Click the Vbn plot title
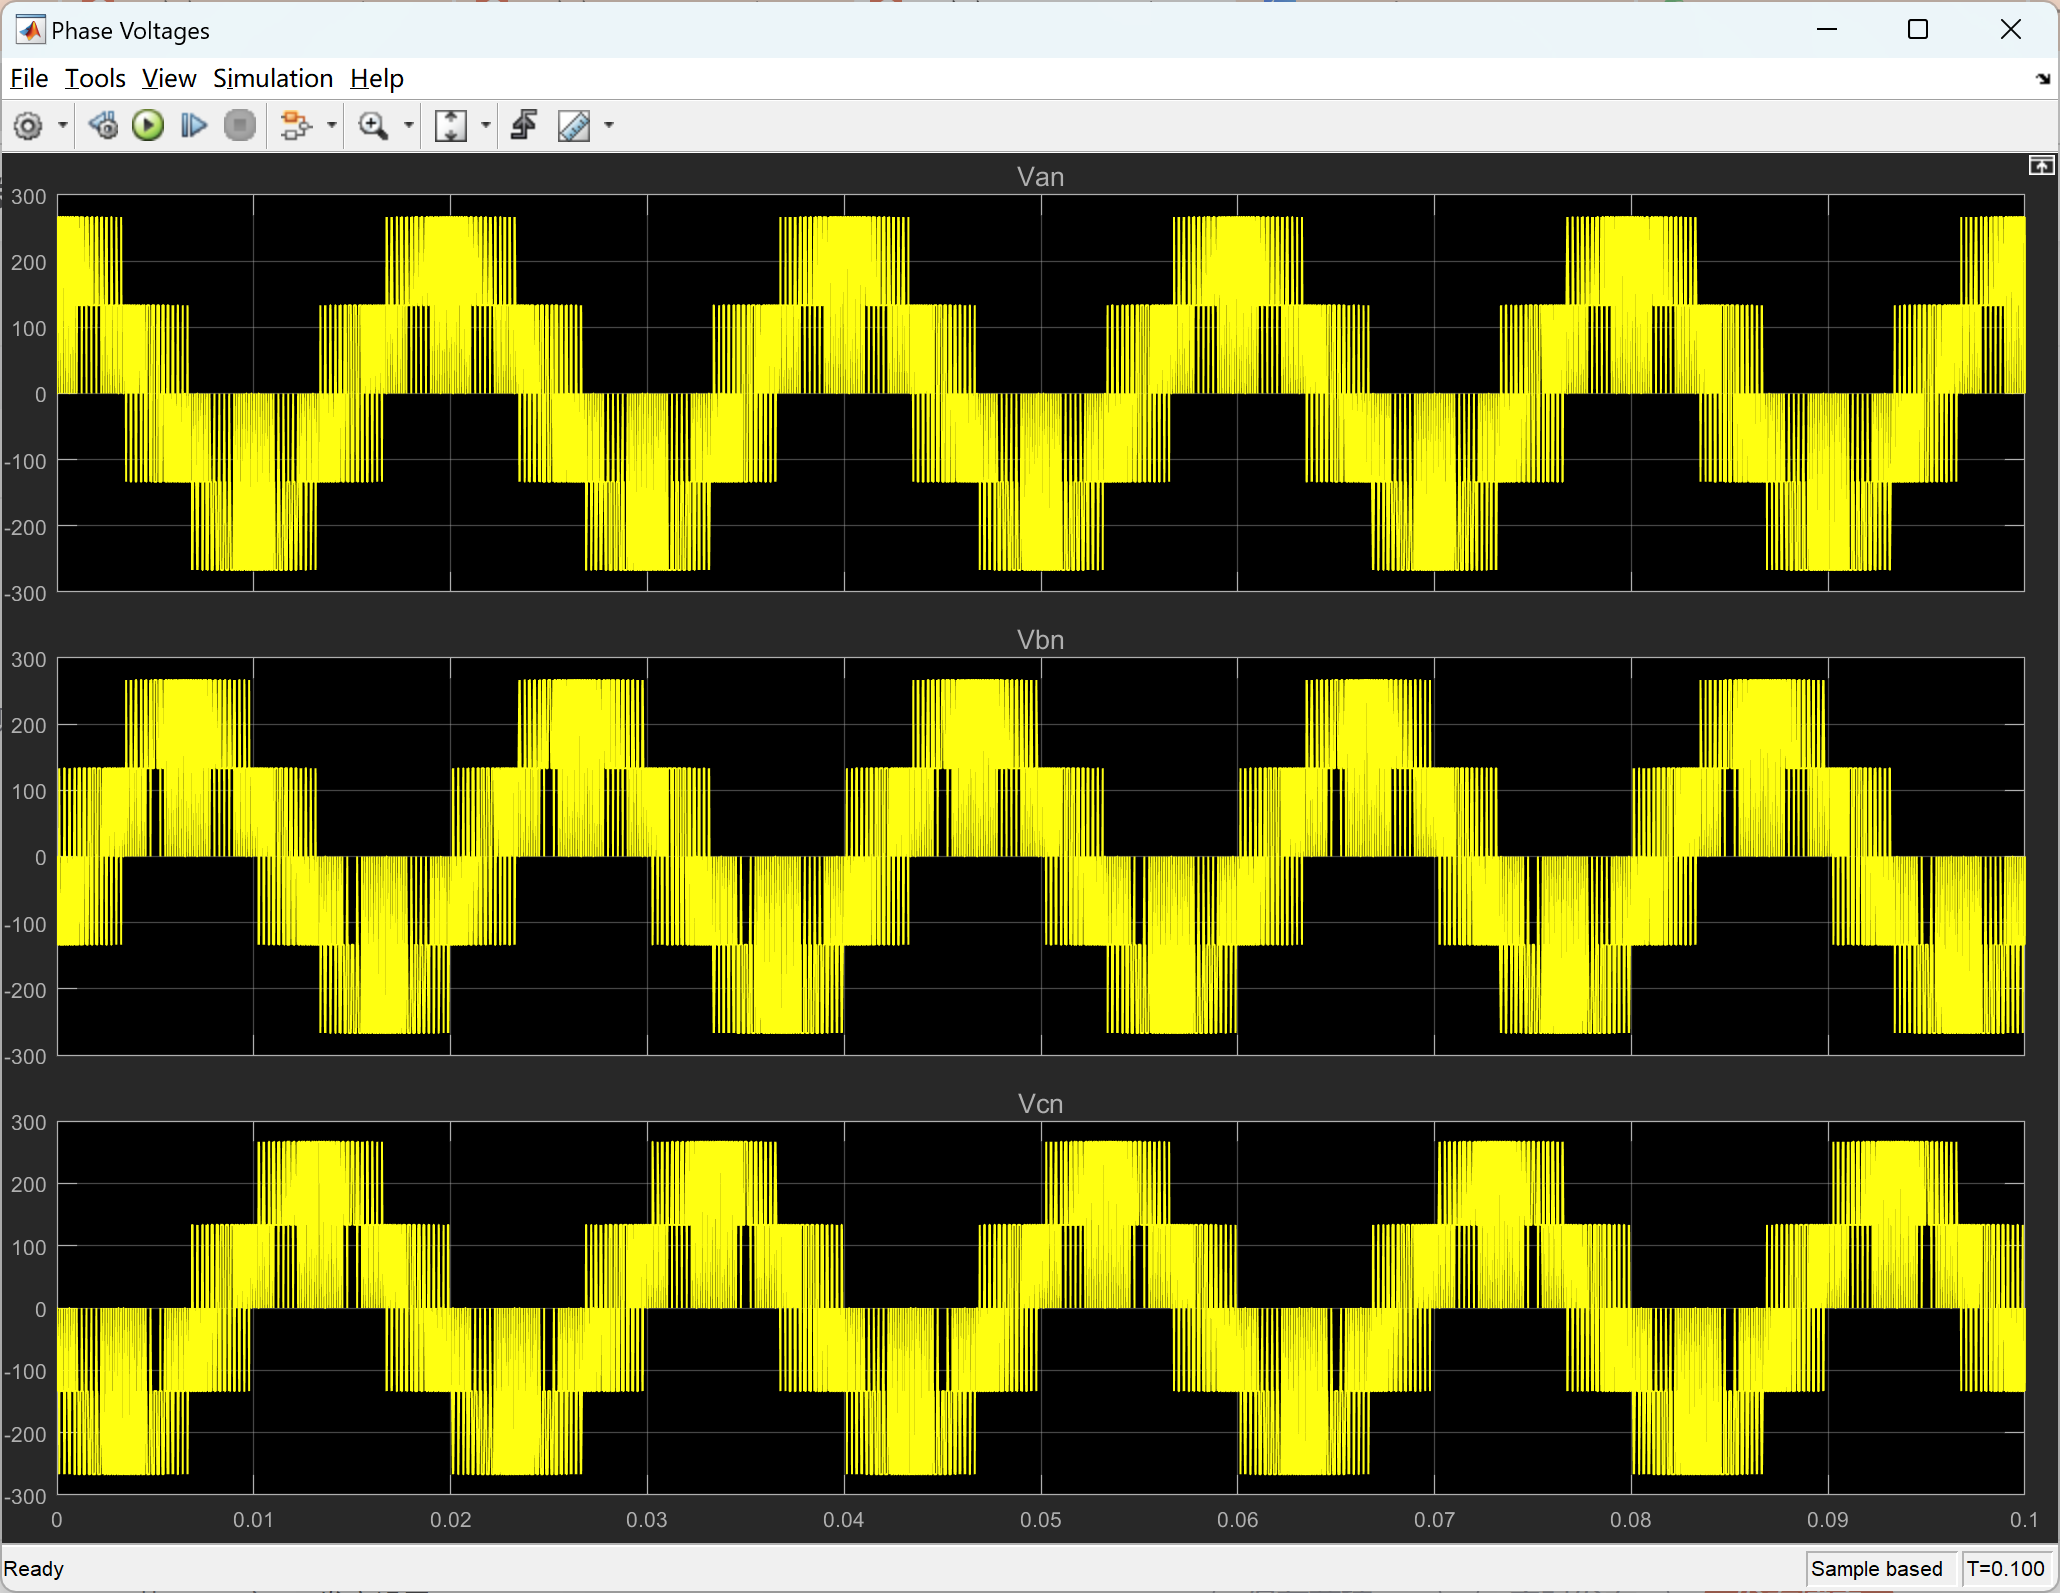Screen dimensions: 2060x1593 click(1040, 640)
